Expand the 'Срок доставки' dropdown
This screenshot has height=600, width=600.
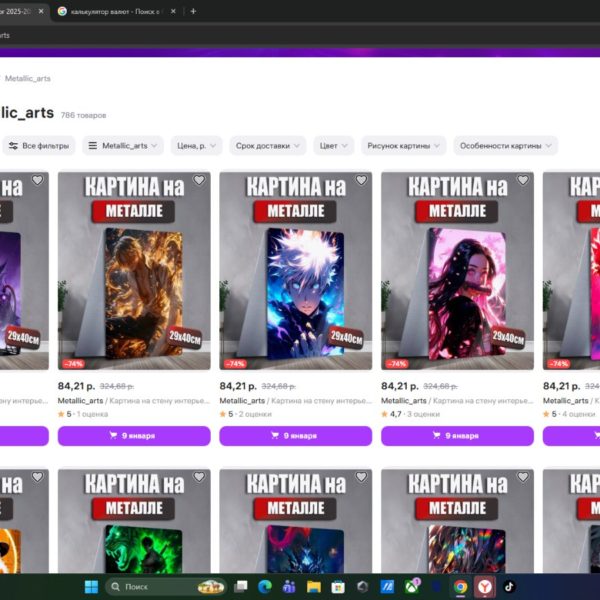click(x=267, y=146)
